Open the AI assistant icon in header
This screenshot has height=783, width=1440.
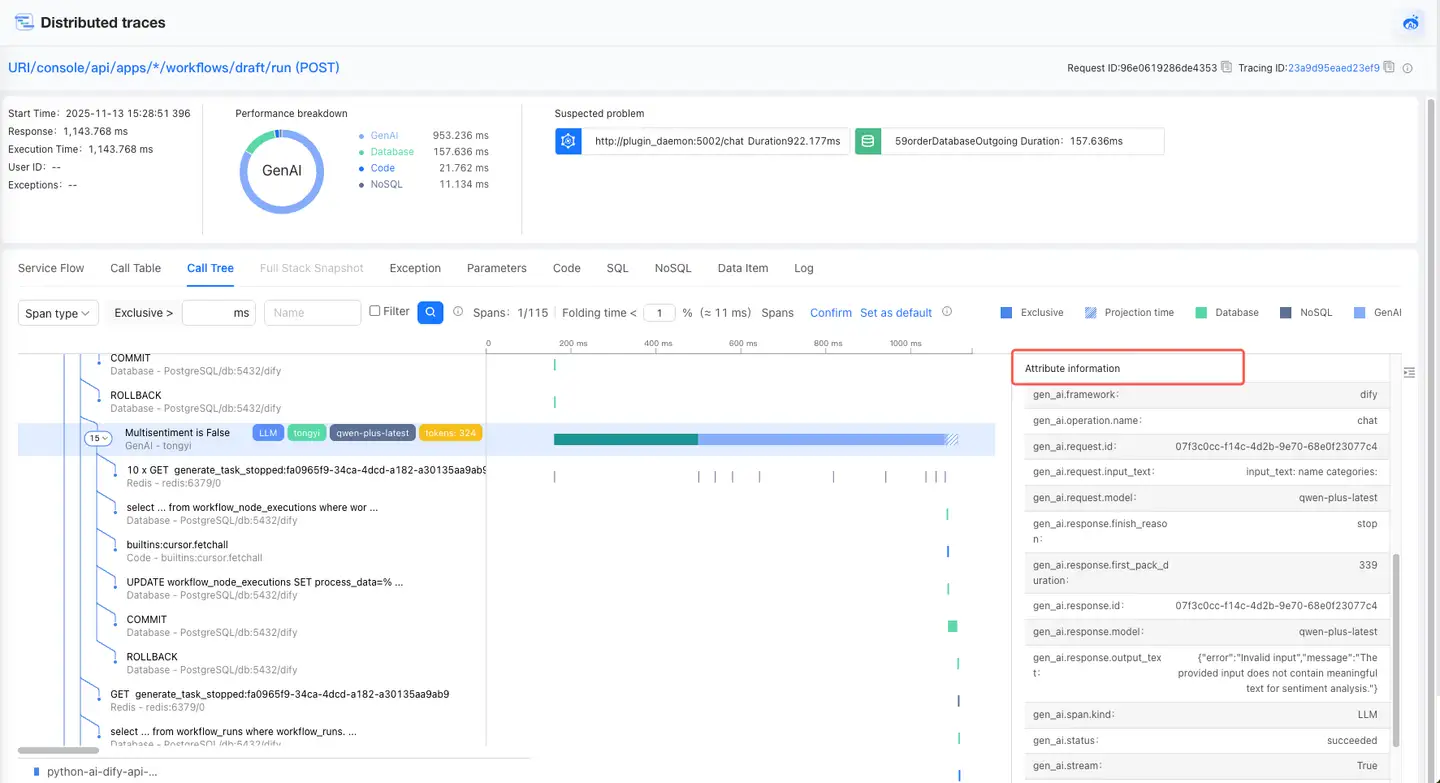point(1411,23)
